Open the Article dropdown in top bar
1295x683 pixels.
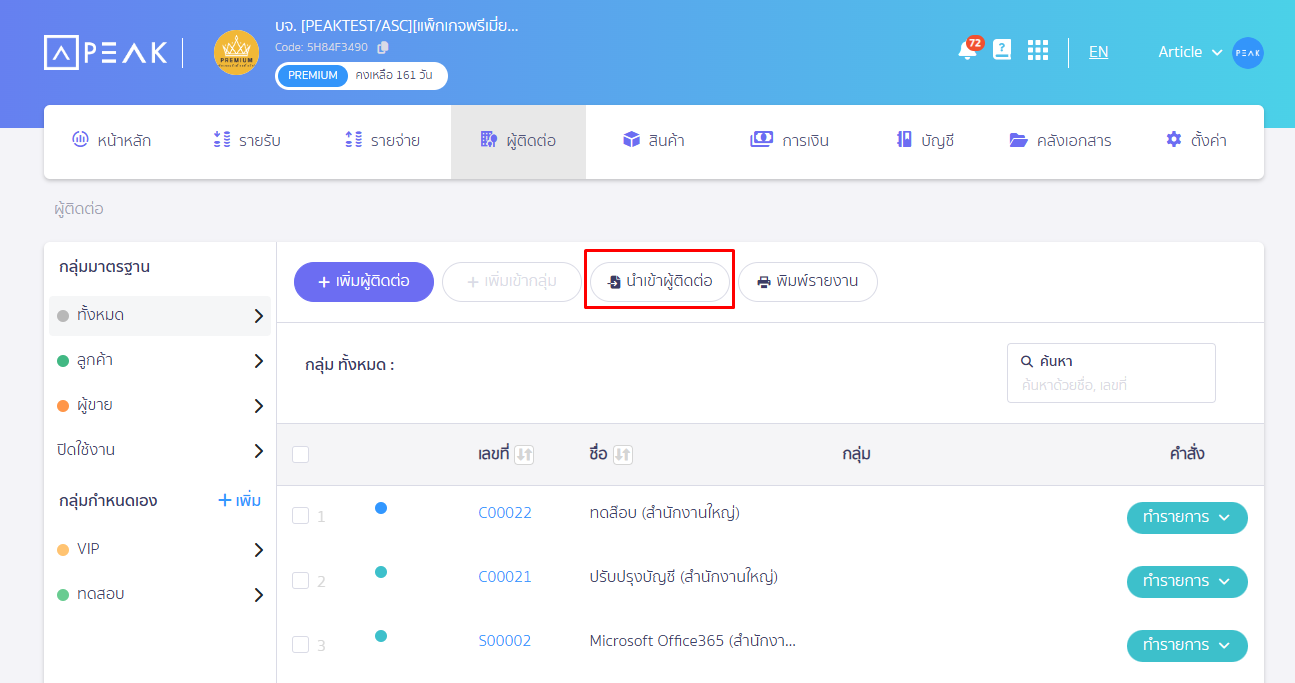pos(1189,52)
